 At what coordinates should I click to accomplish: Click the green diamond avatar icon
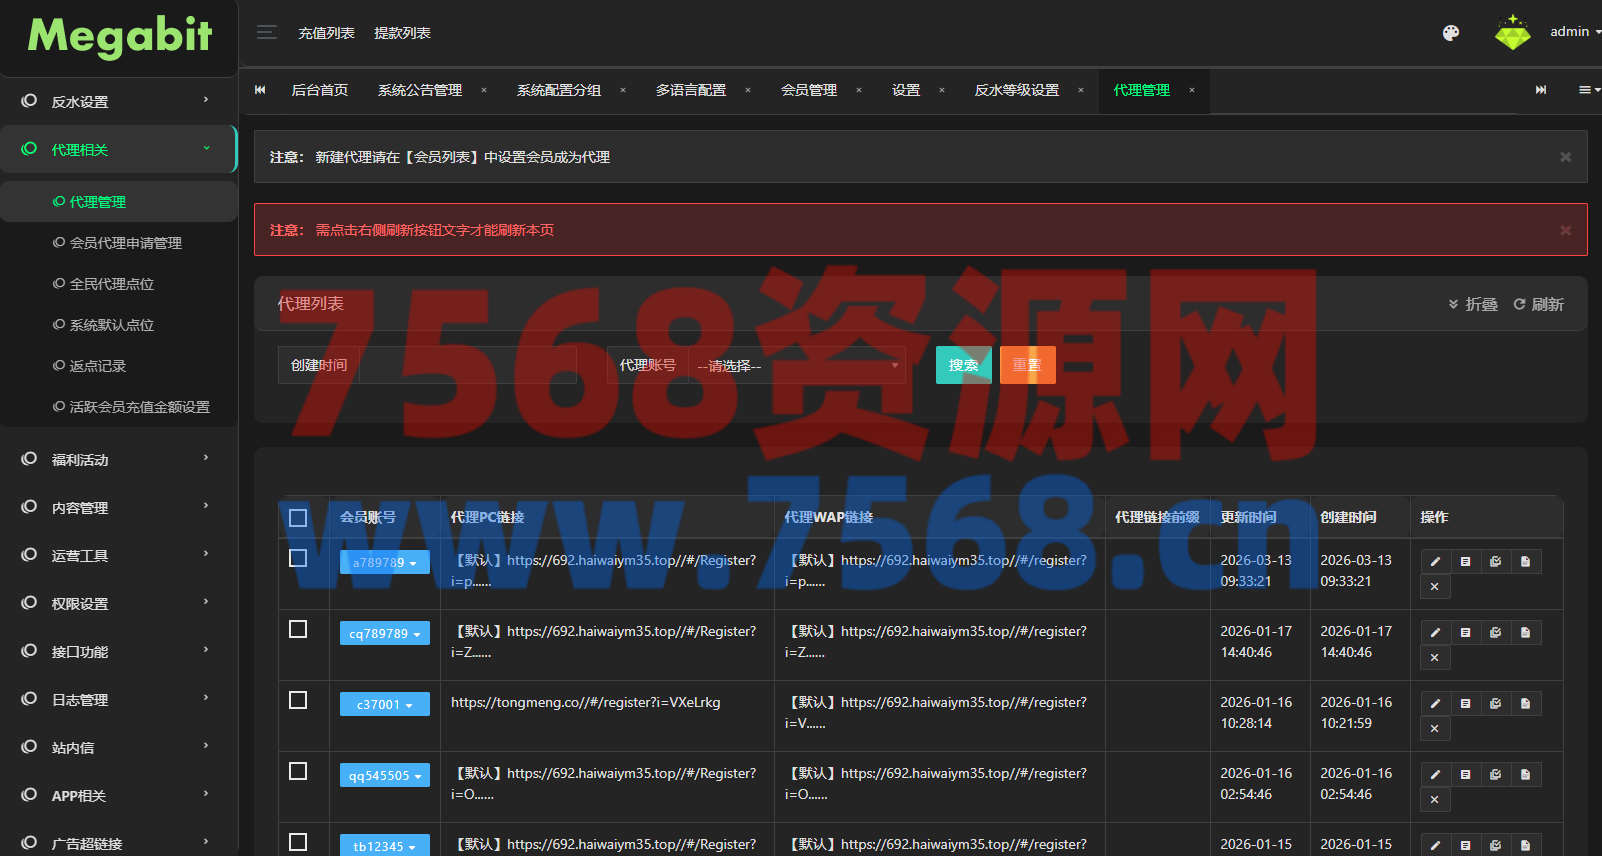click(x=1512, y=33)
